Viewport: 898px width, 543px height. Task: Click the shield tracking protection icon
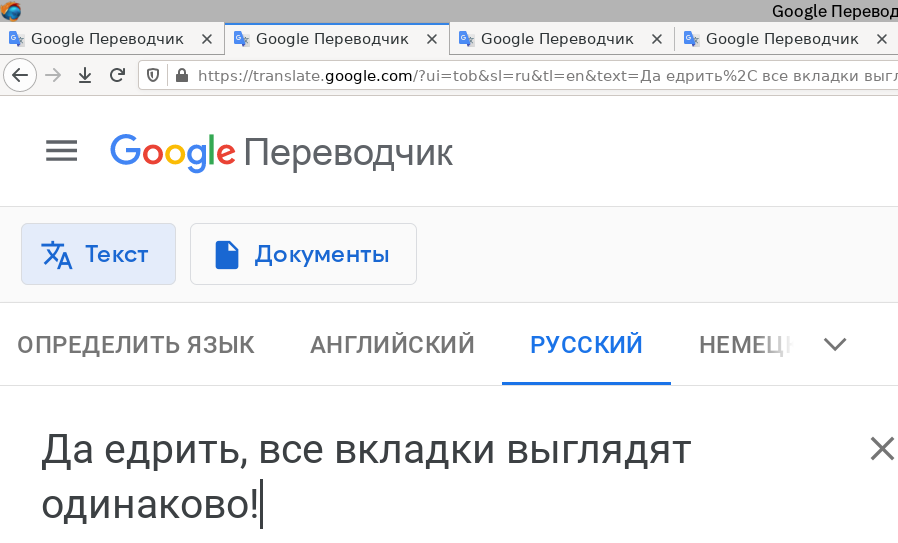click(153, 75)
